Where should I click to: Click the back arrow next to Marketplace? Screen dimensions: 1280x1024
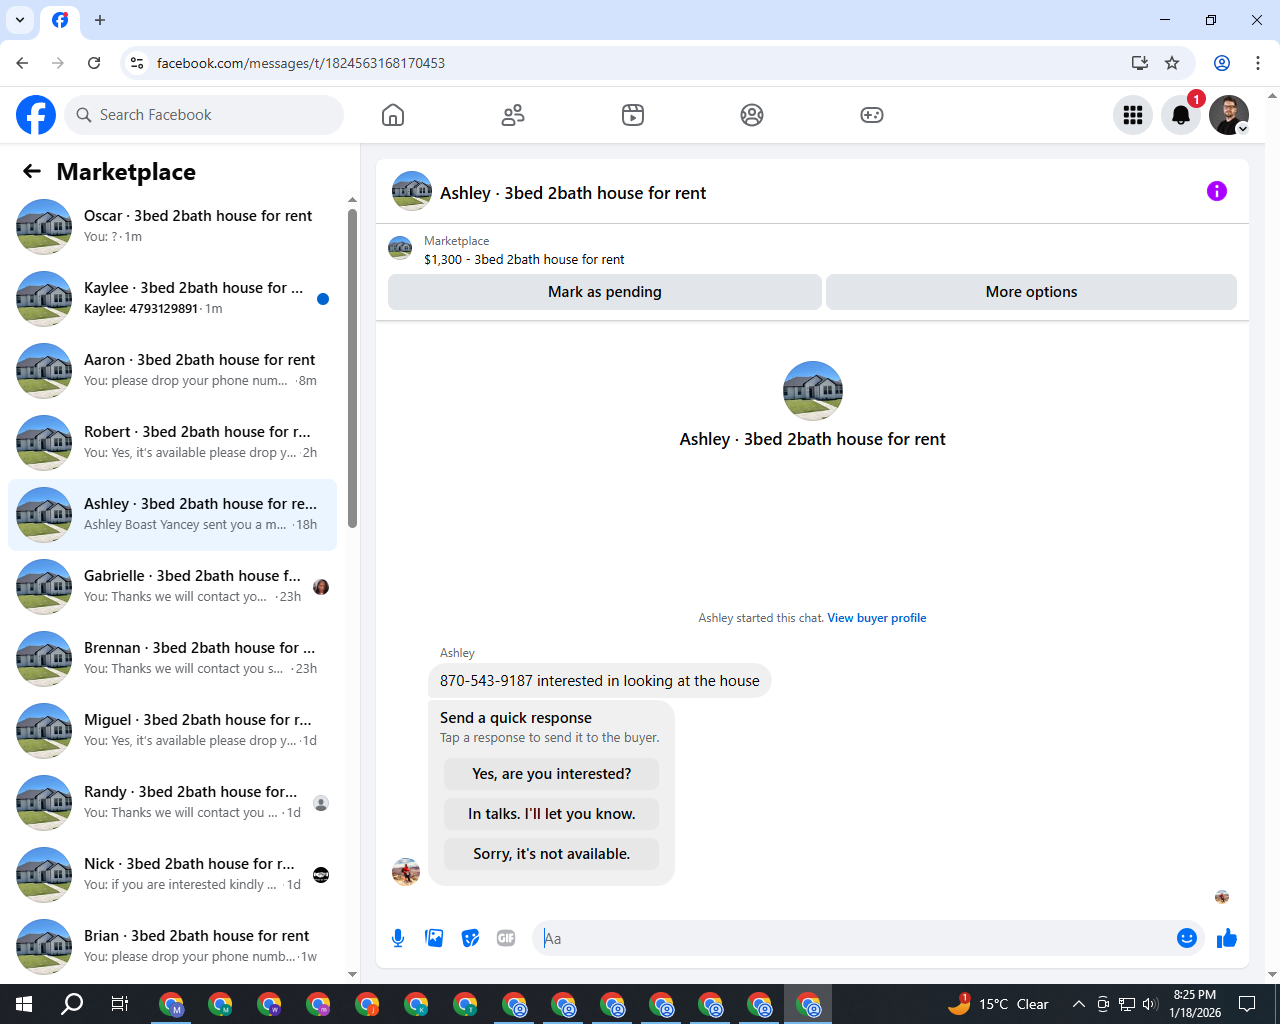(x=32, y=171)
